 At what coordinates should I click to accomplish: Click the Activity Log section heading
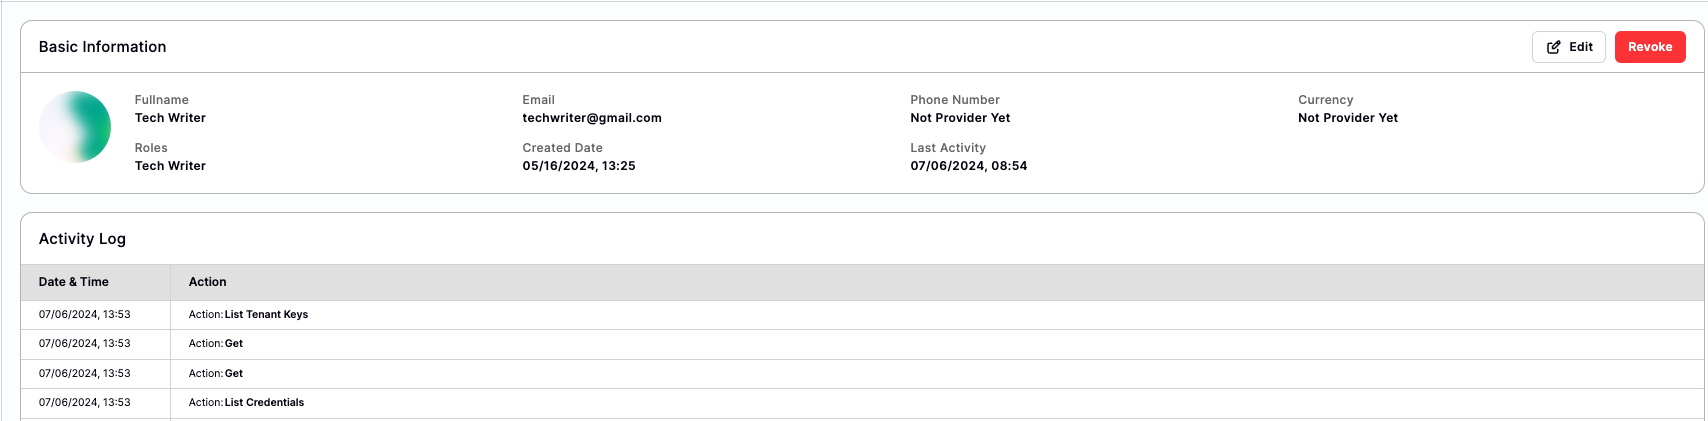tap(82, 239)
